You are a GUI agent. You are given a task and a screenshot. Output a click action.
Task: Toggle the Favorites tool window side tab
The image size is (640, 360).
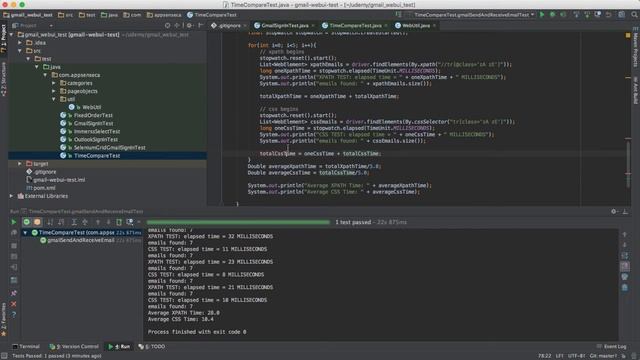pyautogui.click(x=4, y=319)
